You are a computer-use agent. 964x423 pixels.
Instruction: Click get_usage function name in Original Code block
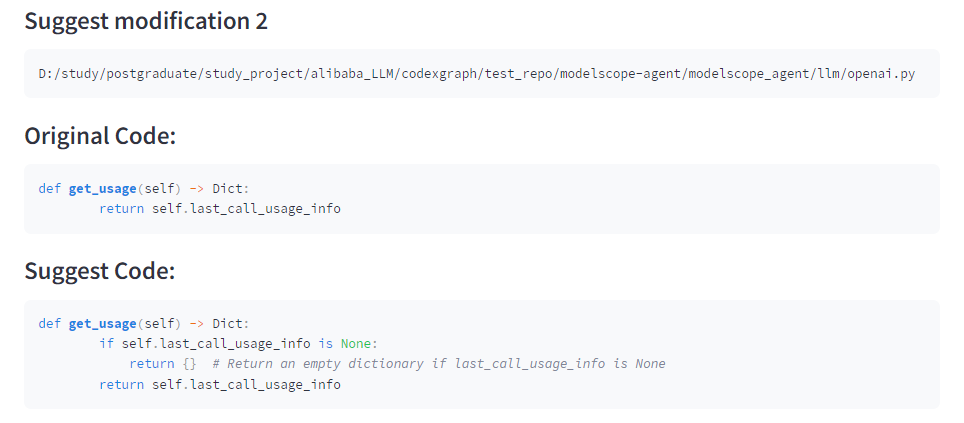[x=101, y=188]
